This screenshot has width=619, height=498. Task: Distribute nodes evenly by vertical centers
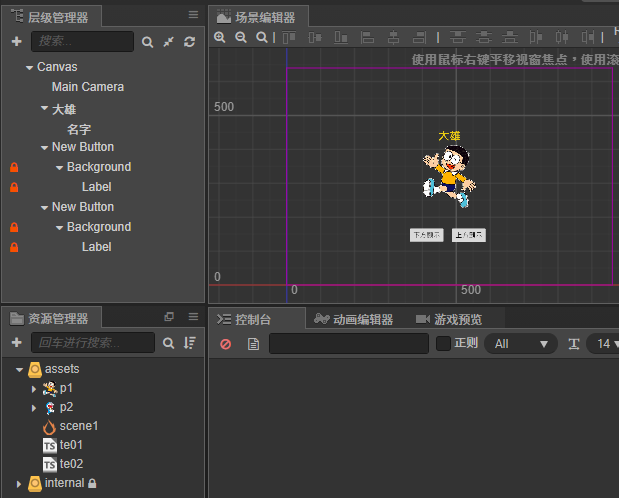[x=484, y=38]
